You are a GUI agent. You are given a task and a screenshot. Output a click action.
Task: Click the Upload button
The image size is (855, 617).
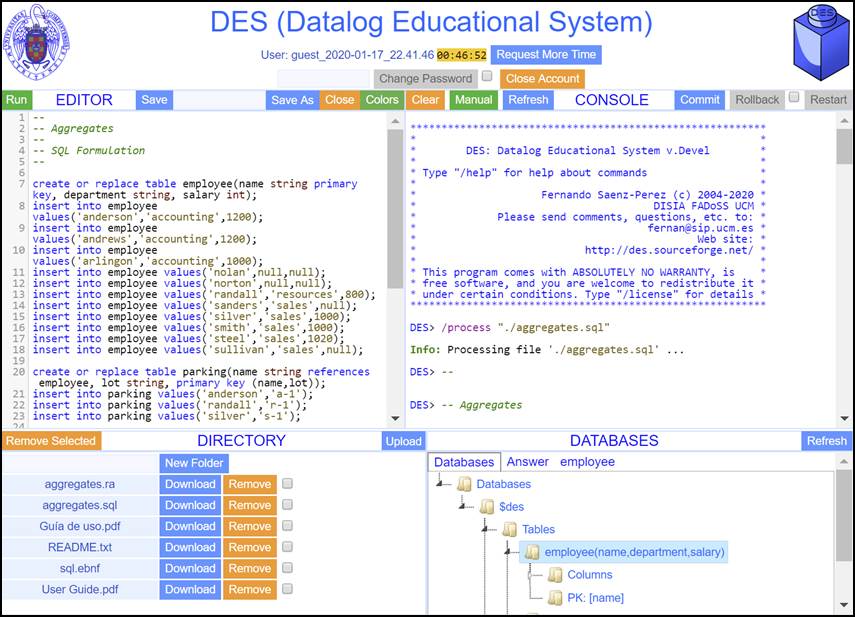[x=404, y=441]
